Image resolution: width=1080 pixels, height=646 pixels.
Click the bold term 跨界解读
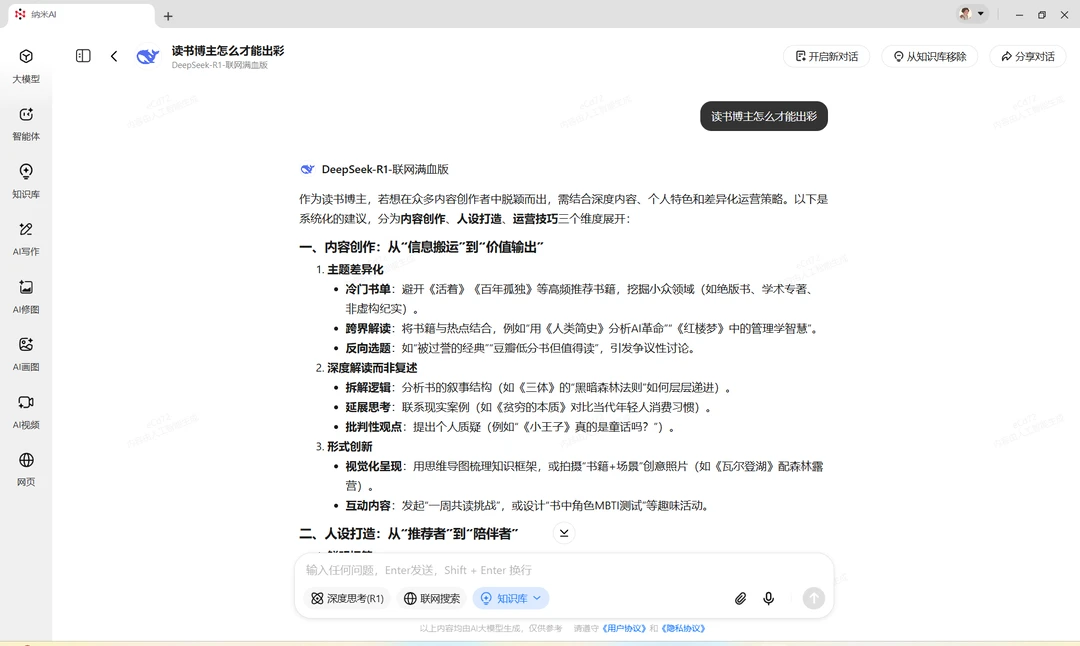point(368,329)
